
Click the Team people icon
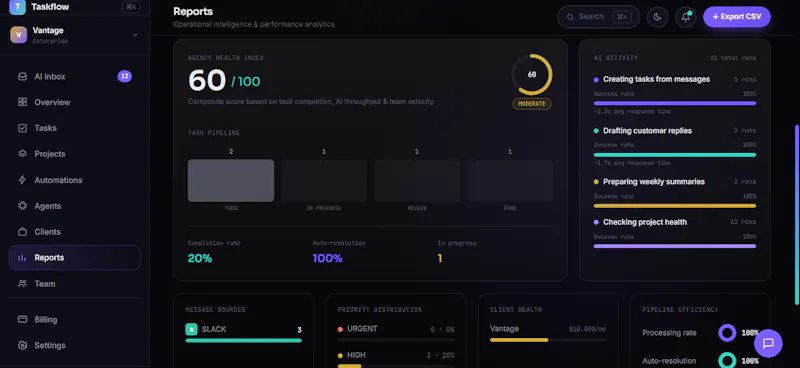tap(22, 284)
